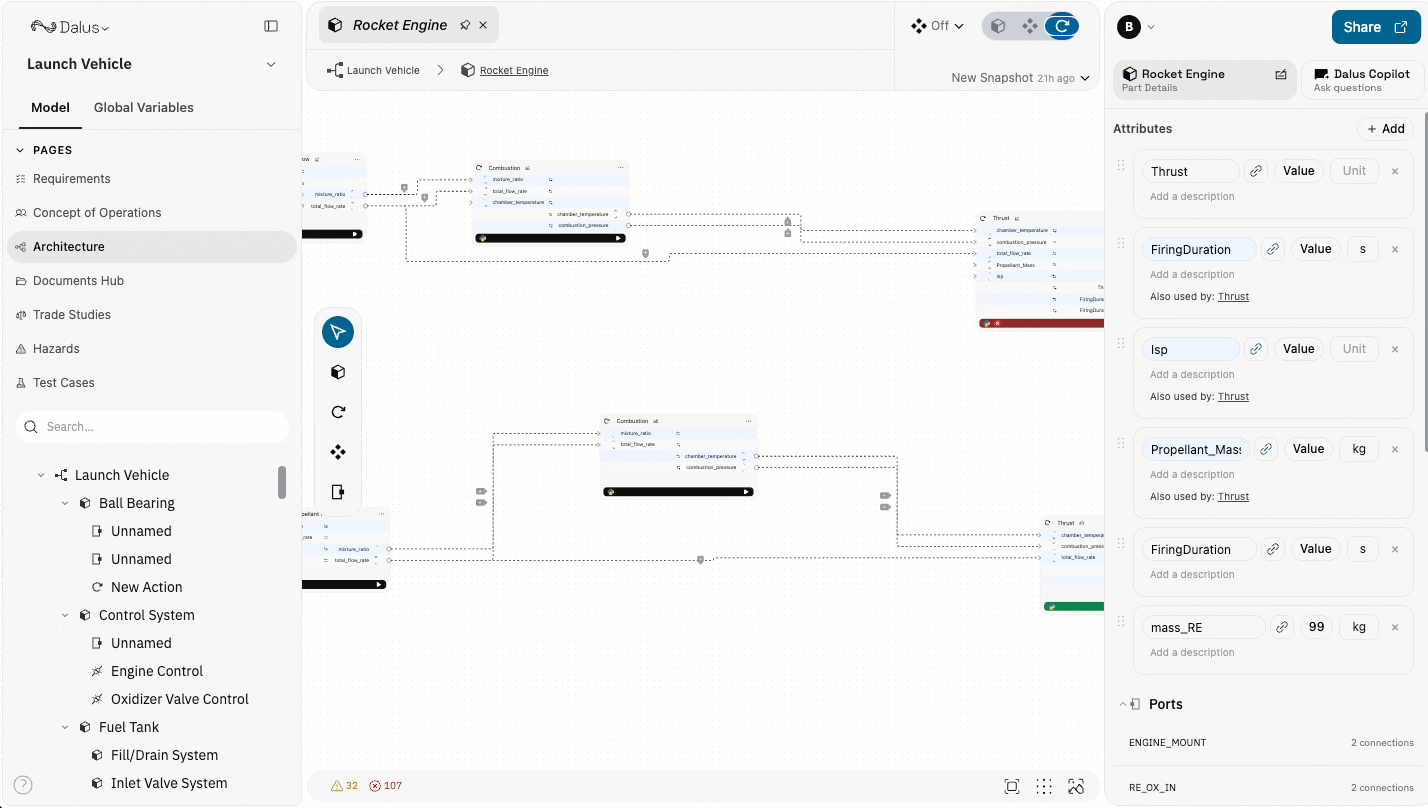The image size is (1428, 808).
Task: Open the Dalus logo menu
Action: [x=70, y=27]
